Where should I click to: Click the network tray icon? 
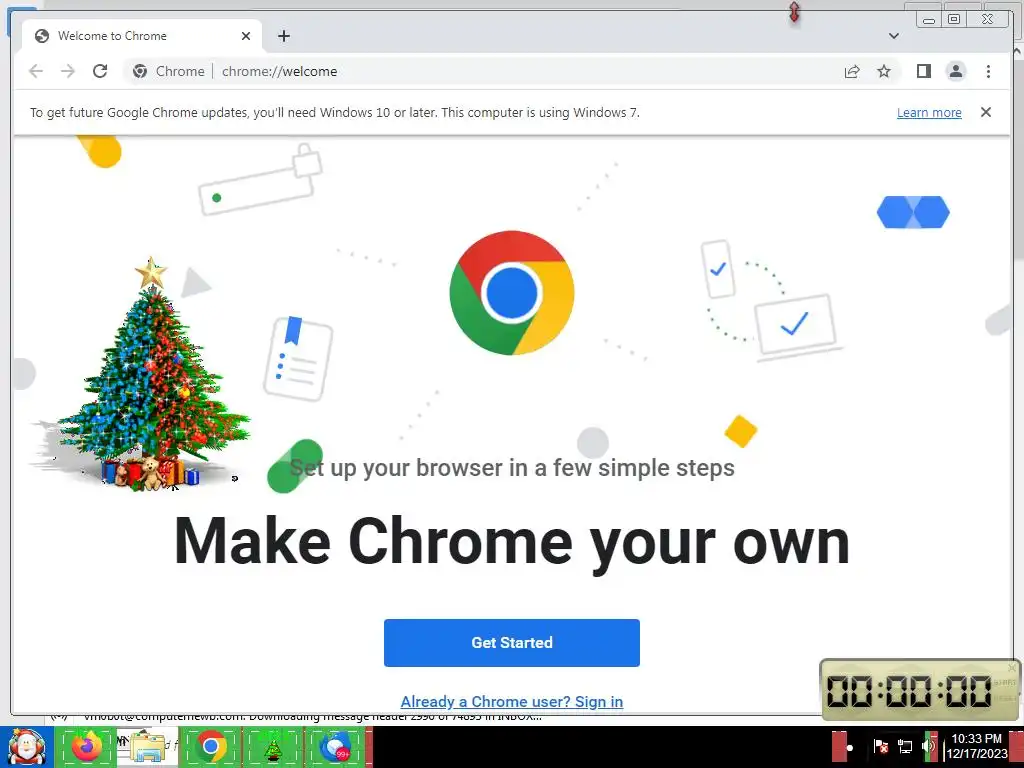(x=905, y=746)
